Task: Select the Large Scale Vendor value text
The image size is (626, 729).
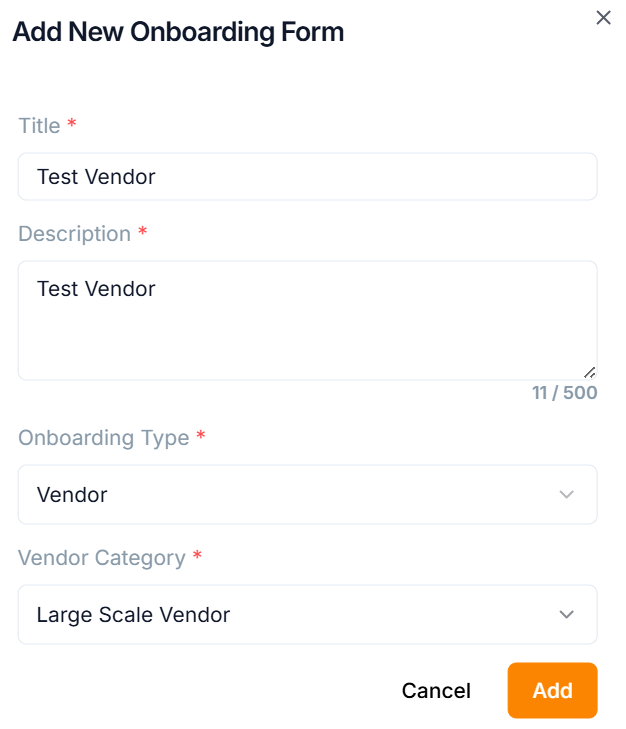Action: [133, 615]
